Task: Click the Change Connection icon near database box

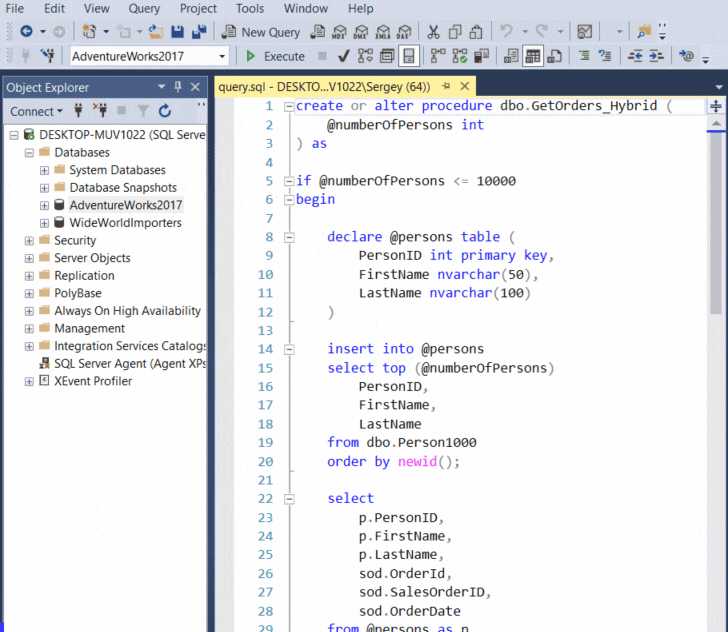Action: point(47,56)
